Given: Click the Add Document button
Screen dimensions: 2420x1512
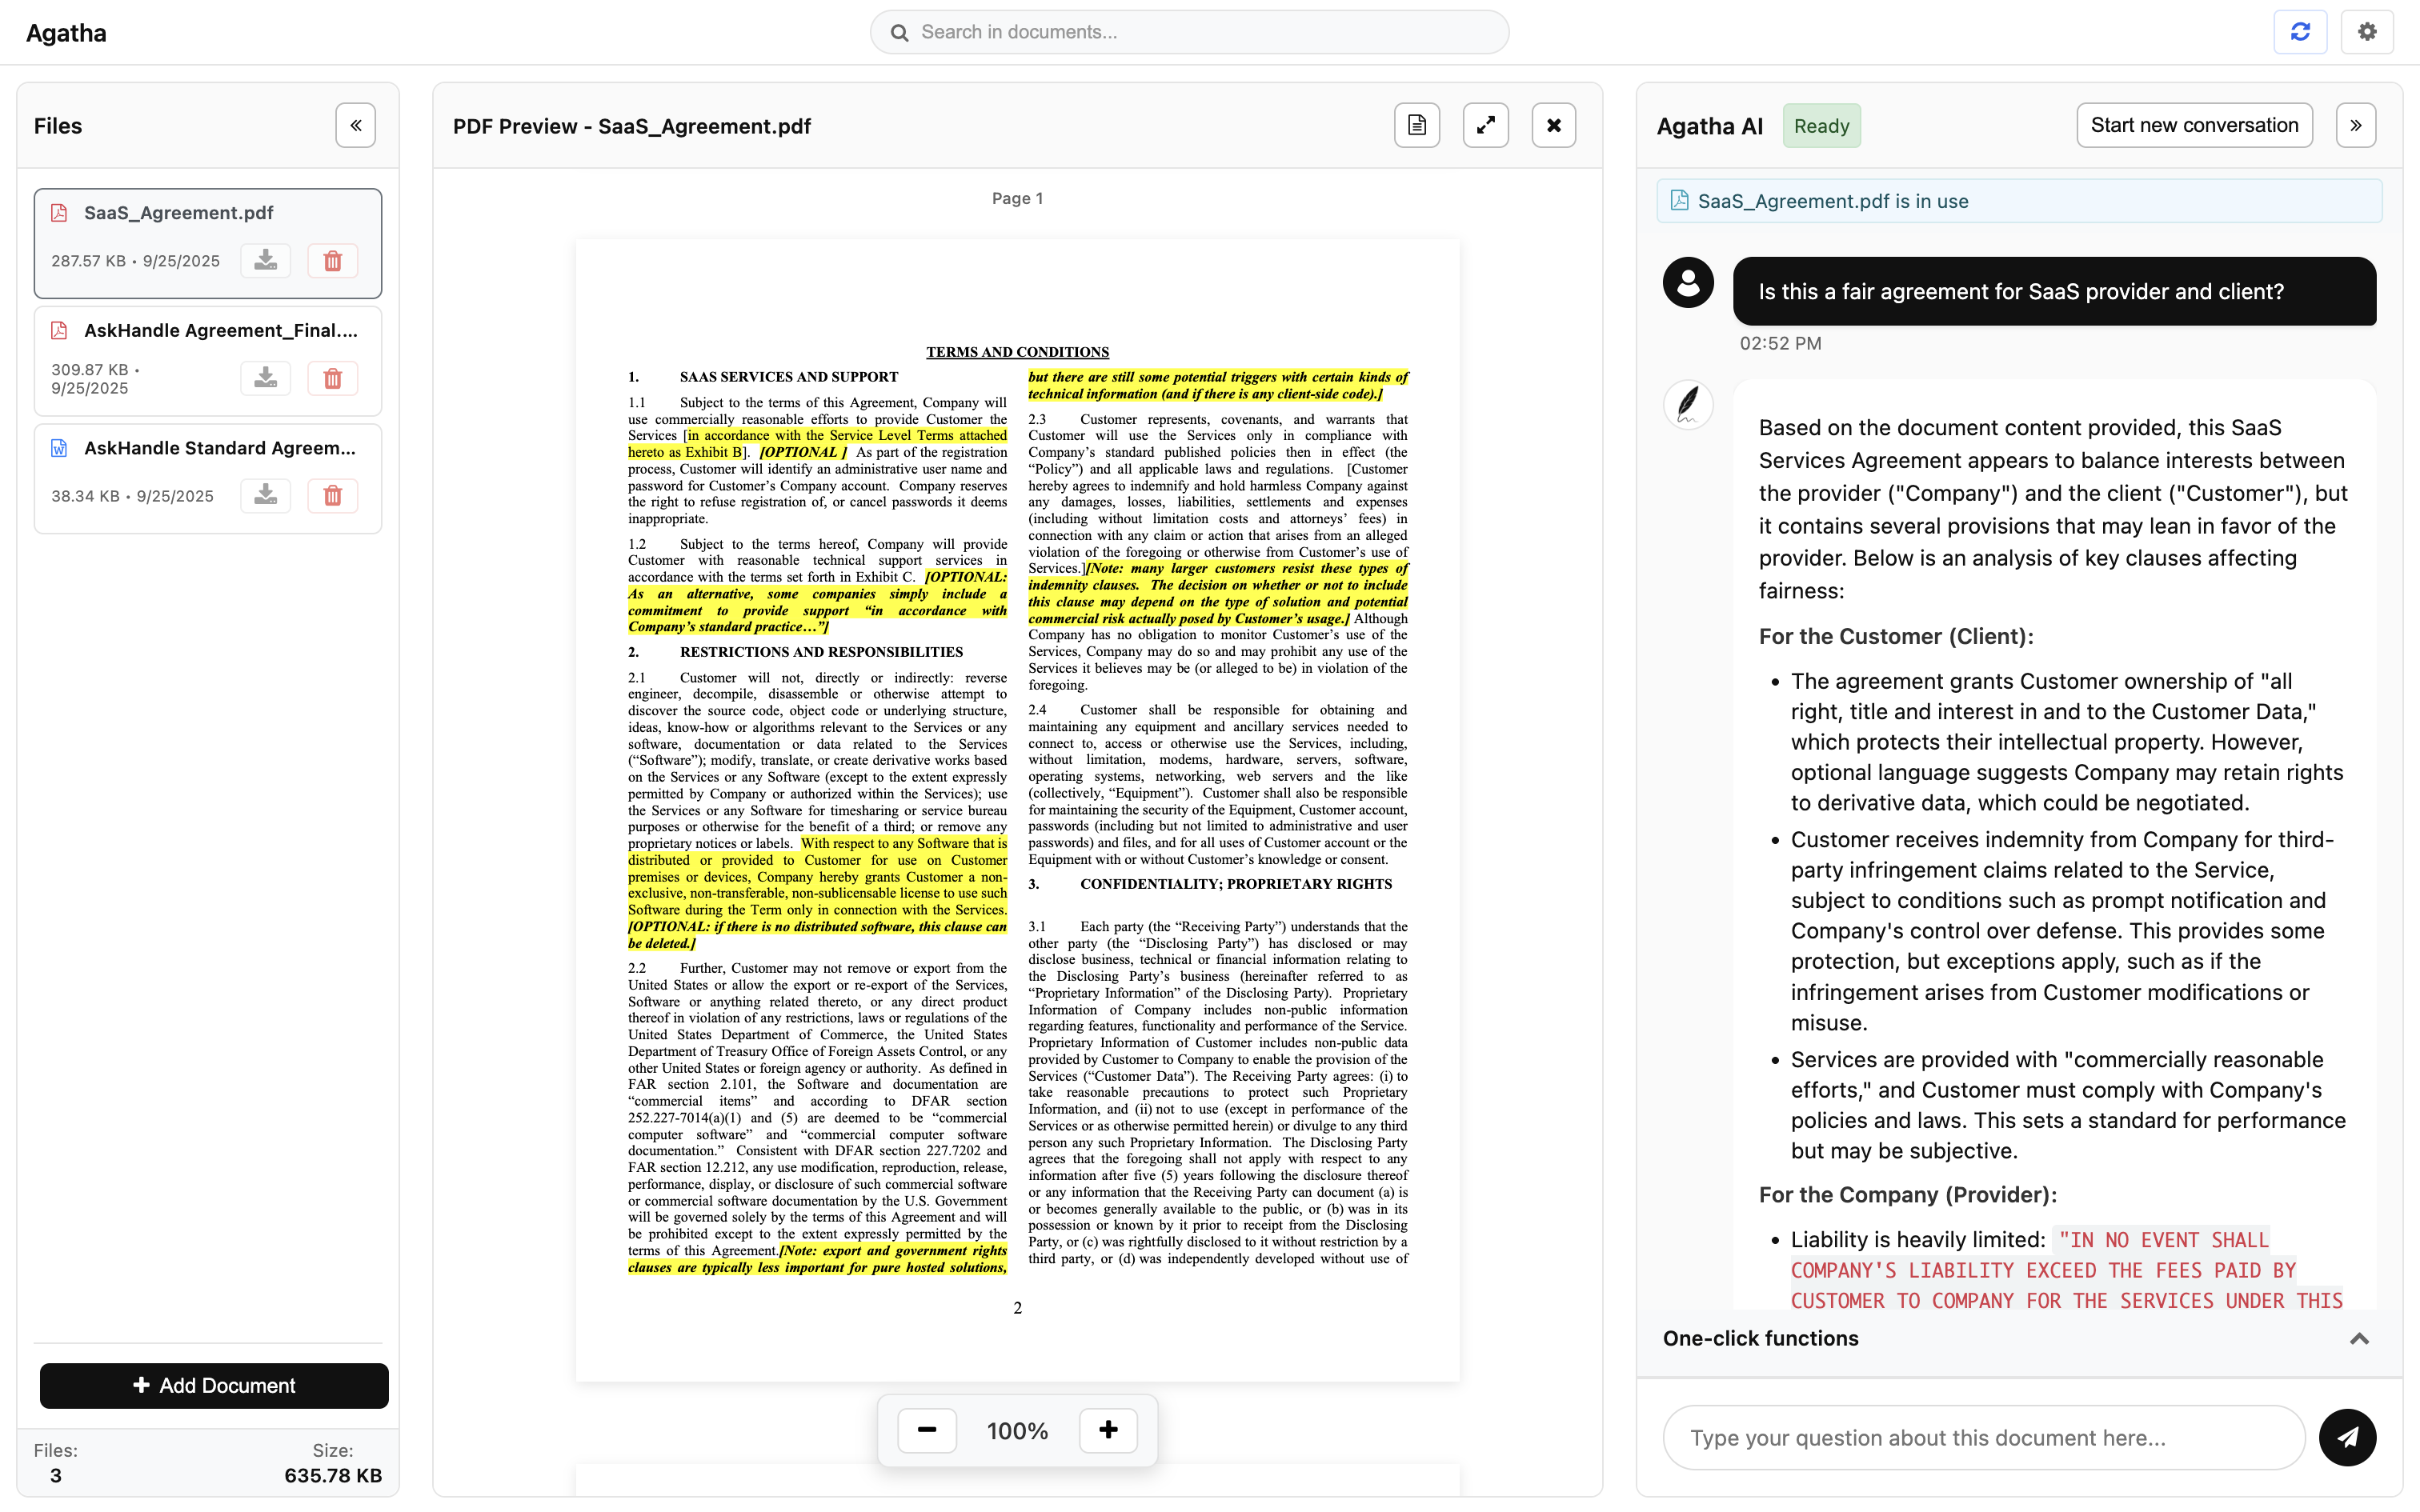Looking at the screenshot, I should point(214,1385).
